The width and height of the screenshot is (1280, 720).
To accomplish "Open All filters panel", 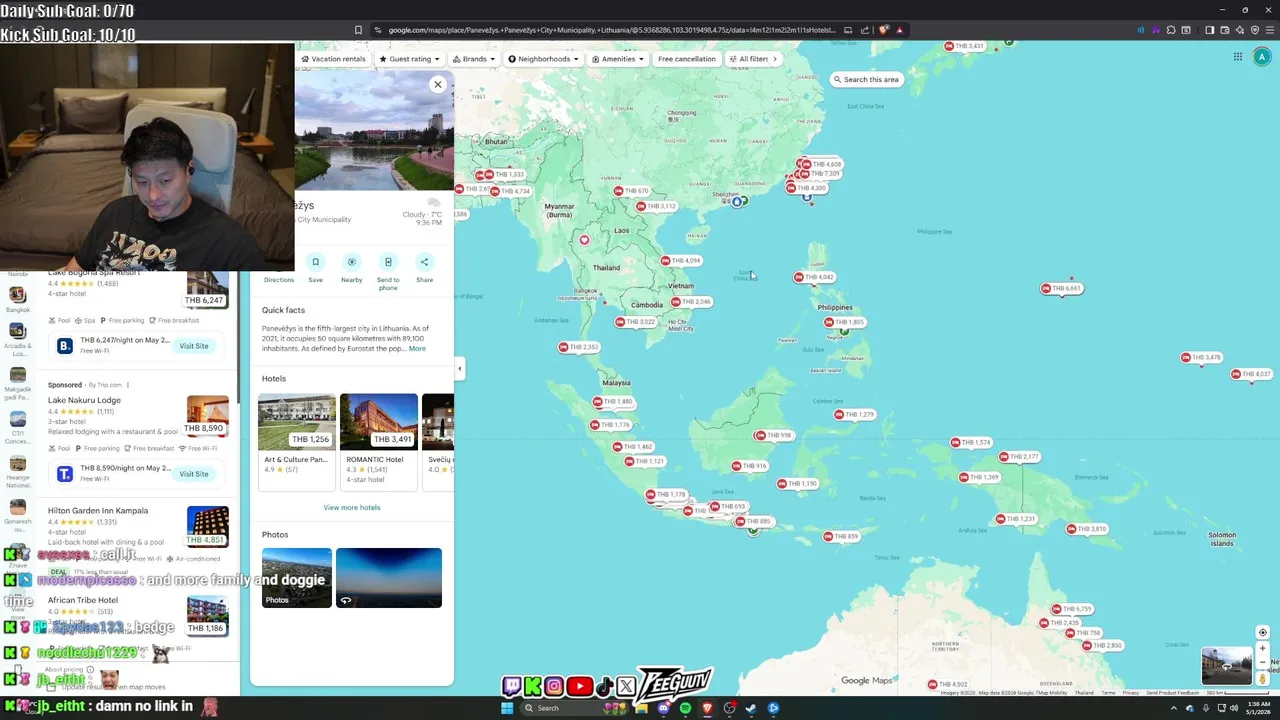I will [x=748, y=59].
